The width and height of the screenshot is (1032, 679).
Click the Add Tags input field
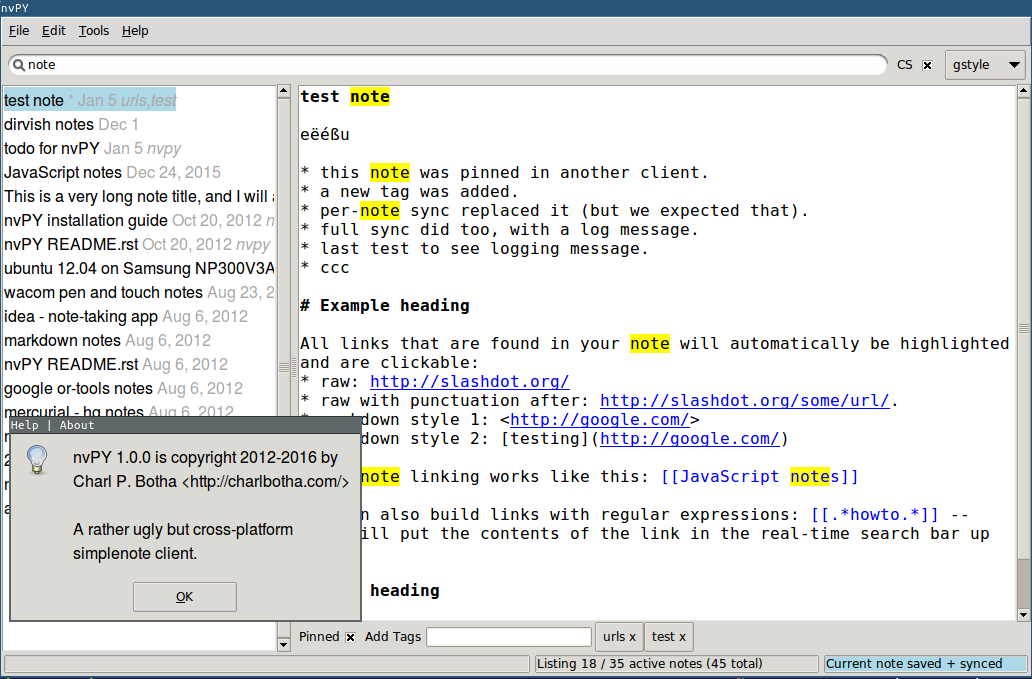(x=509, y=637)
